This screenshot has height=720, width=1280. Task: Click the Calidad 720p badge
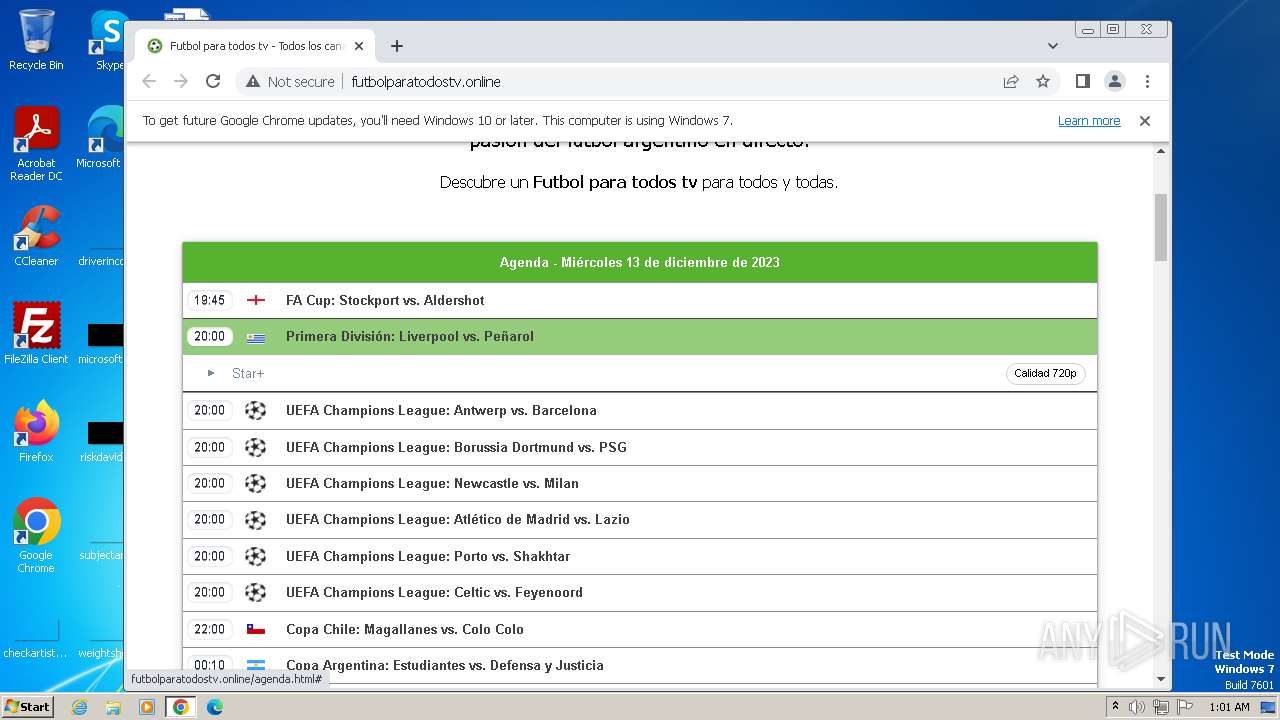(x=1045, y=373)
